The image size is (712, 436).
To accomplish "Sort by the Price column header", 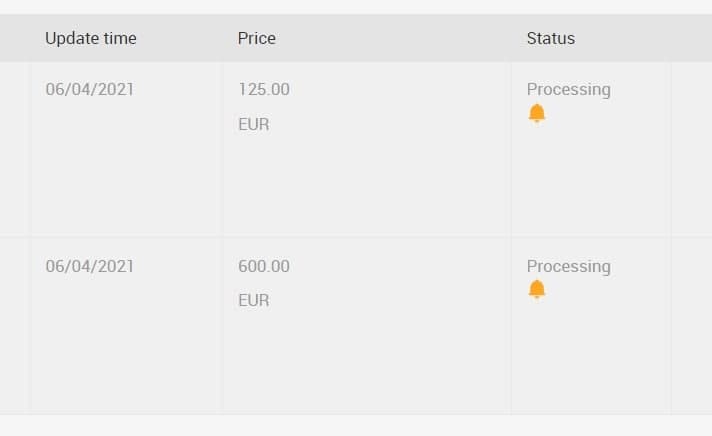I will [x=257, y=39].
